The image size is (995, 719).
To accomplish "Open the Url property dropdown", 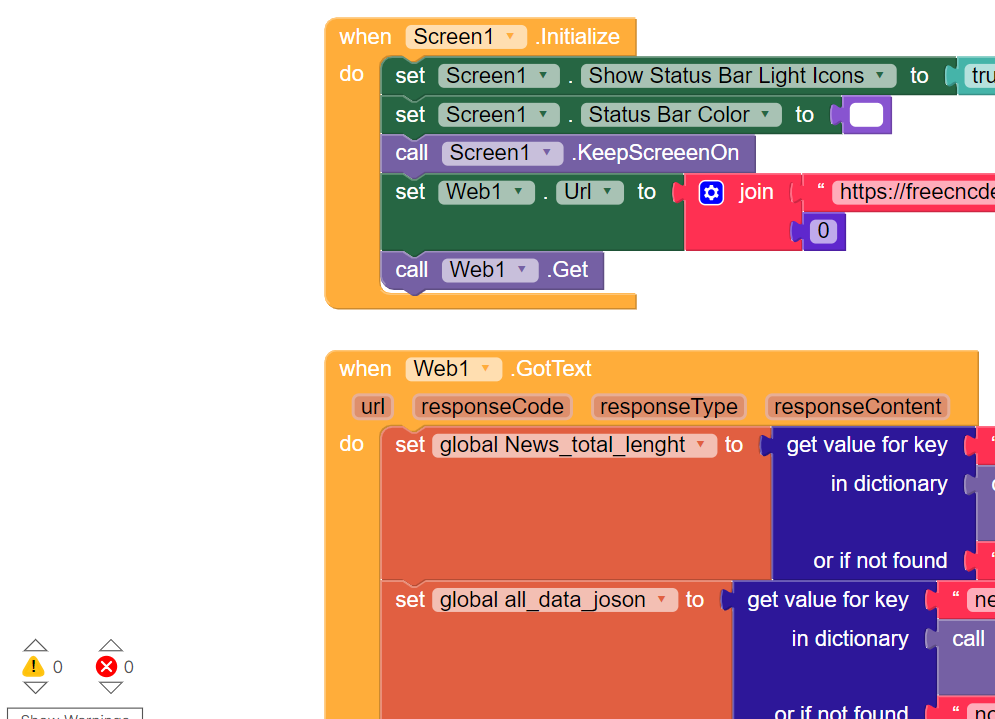I will 590,192.
